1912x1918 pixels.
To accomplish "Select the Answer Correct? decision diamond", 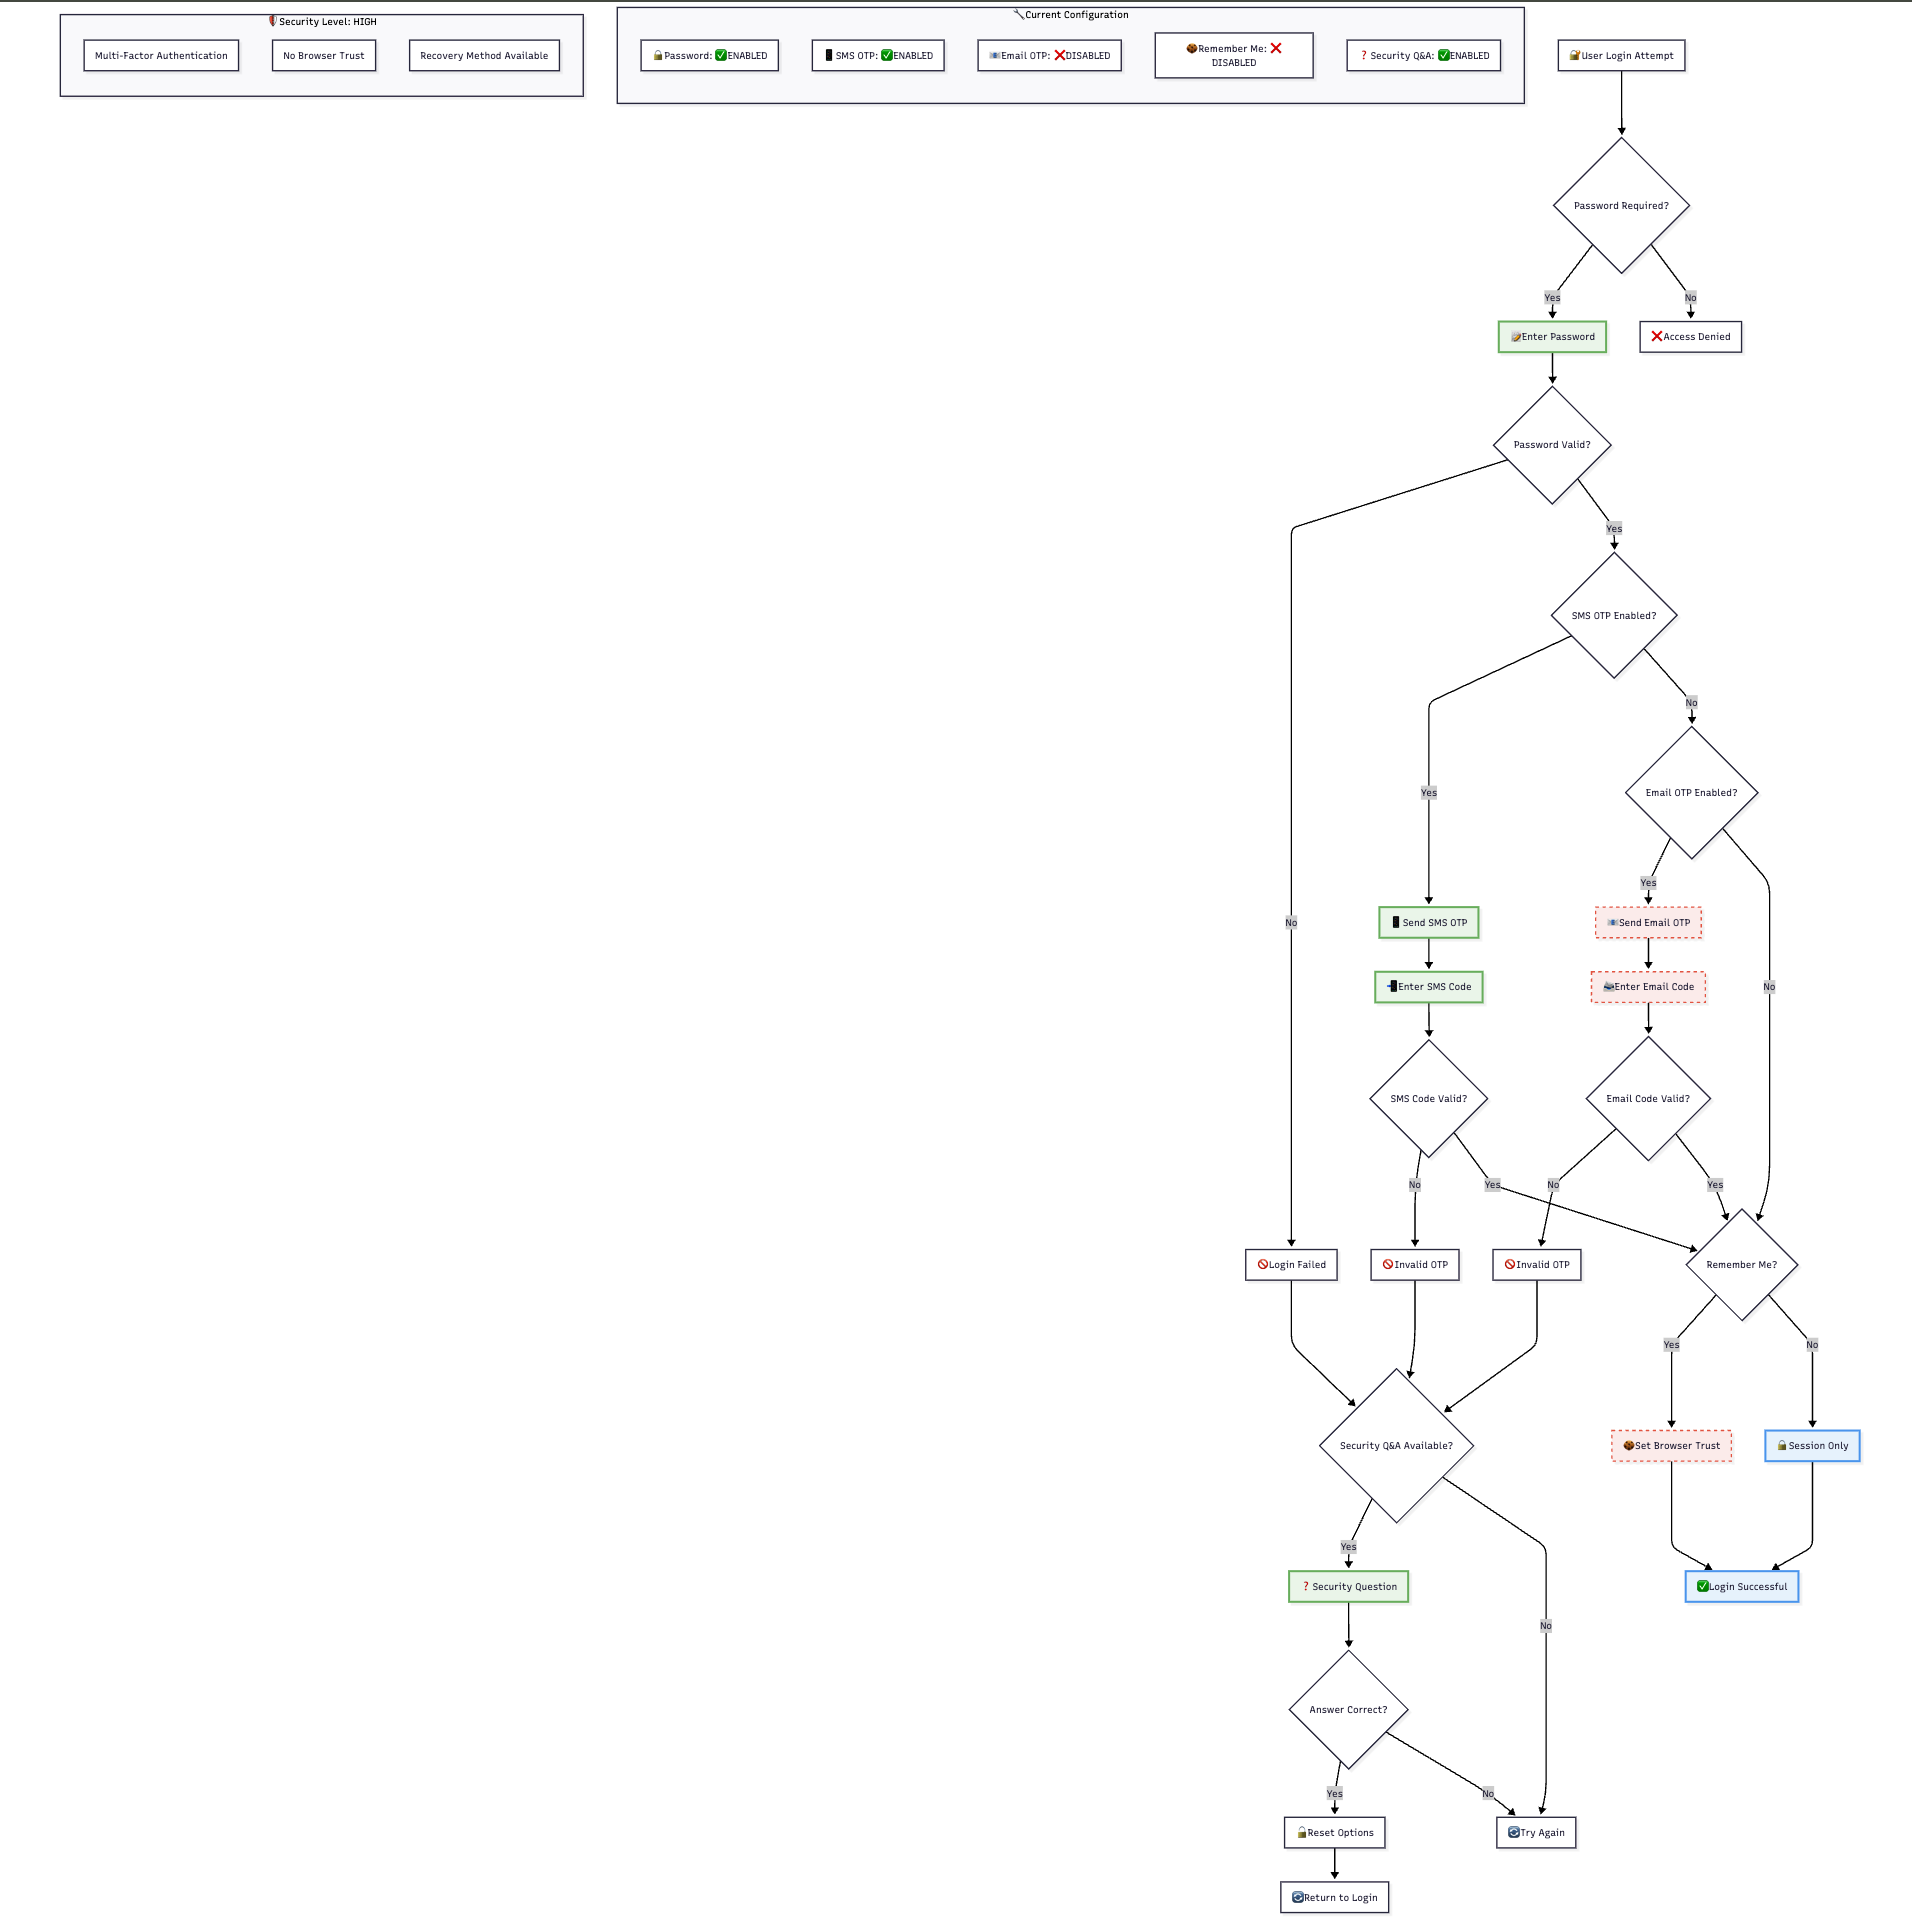I will [1348, 1710].
